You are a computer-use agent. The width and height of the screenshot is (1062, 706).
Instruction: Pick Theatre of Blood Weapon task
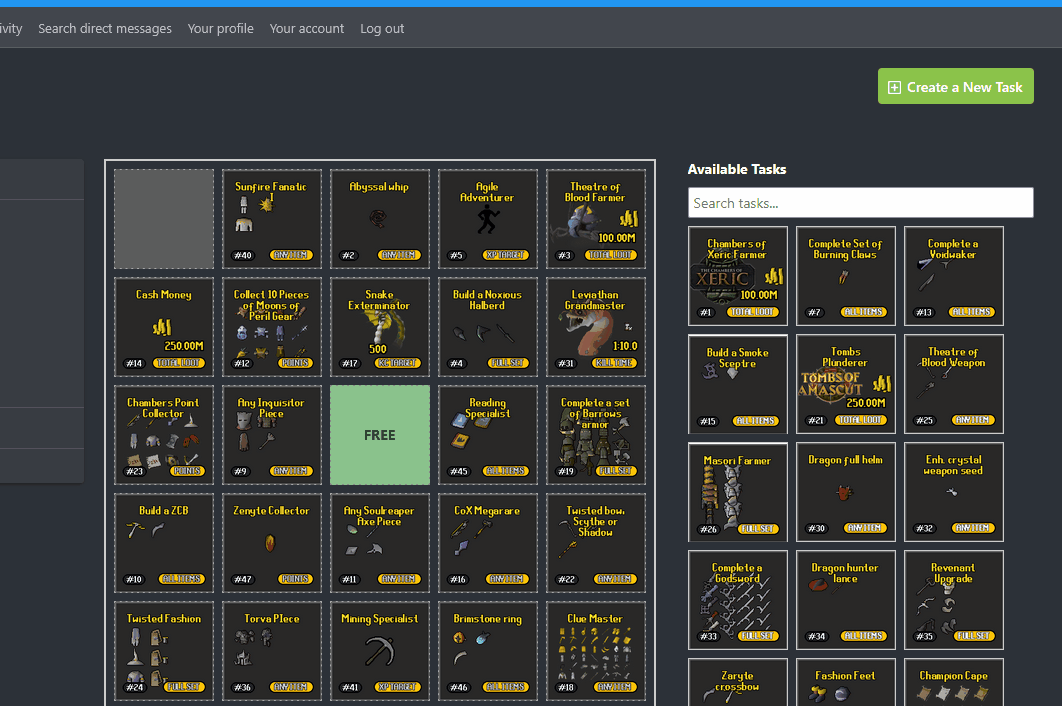click(954, 384)
